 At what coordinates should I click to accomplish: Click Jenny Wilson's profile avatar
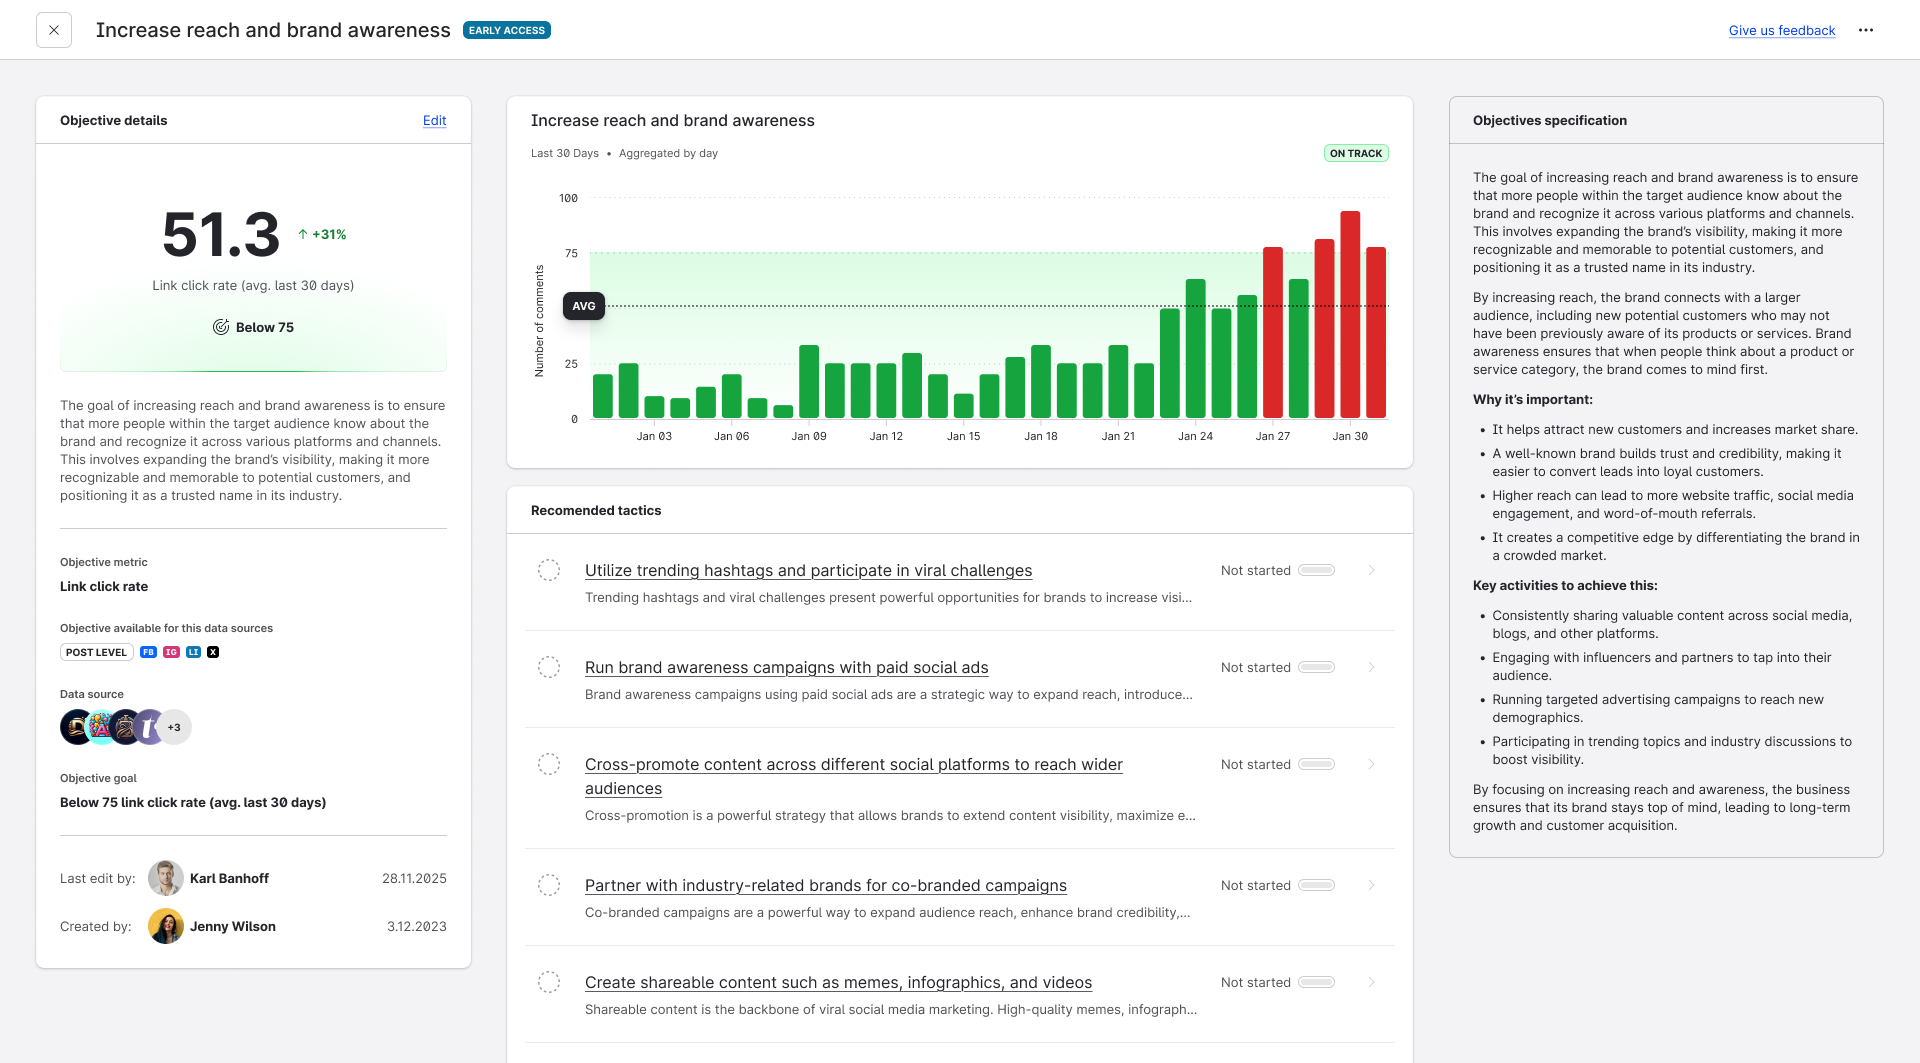point(166,926)
